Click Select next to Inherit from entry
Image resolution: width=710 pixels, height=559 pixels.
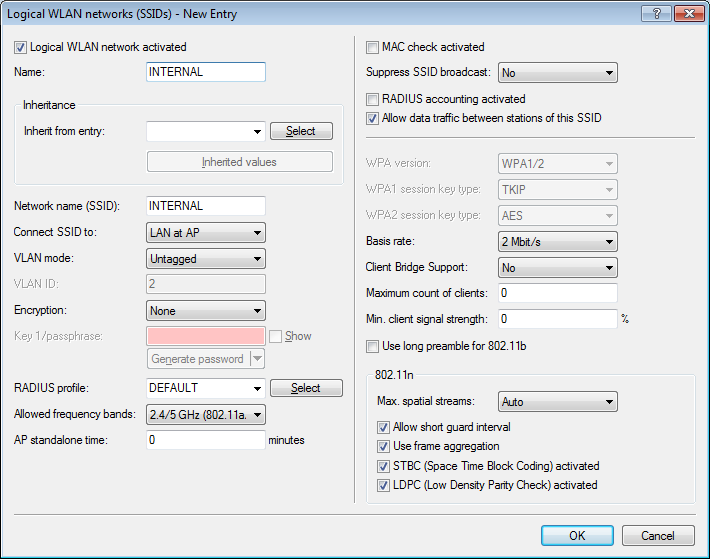click(301, 131)
